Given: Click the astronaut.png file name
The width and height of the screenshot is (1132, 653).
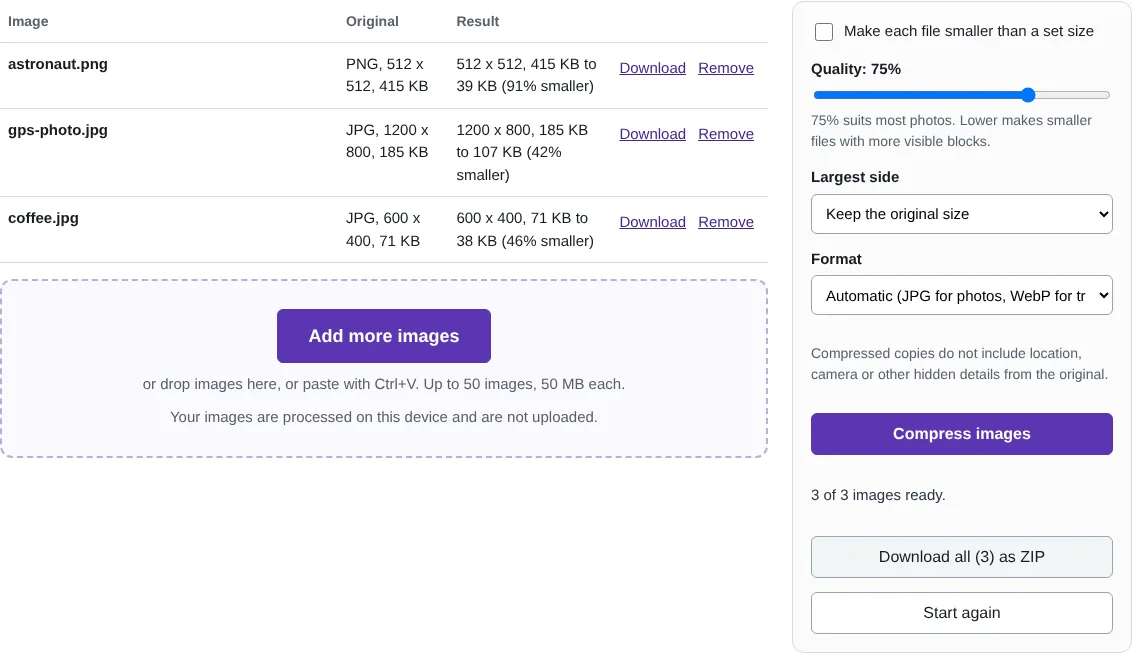Looking at the screenshot, I should [58, 64].
